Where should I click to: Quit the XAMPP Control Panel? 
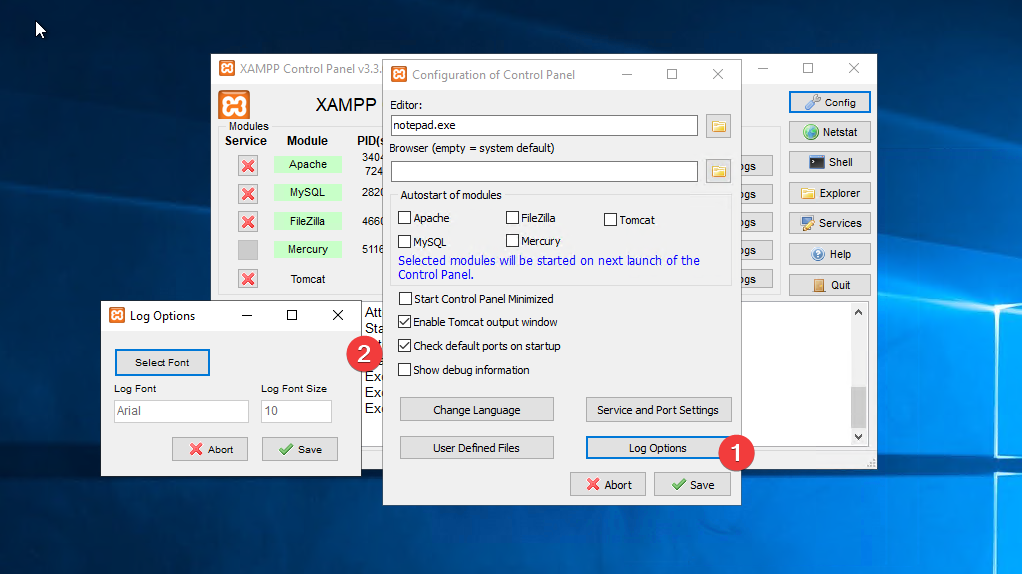point(830,285)
